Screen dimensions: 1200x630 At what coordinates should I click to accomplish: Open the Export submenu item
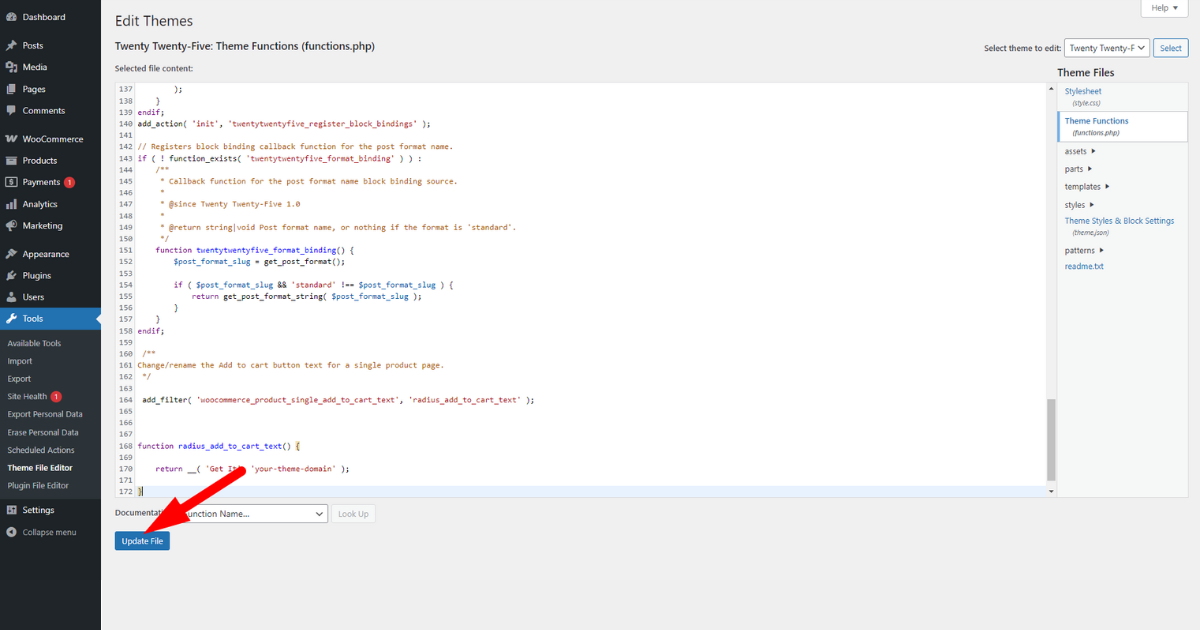20,379
